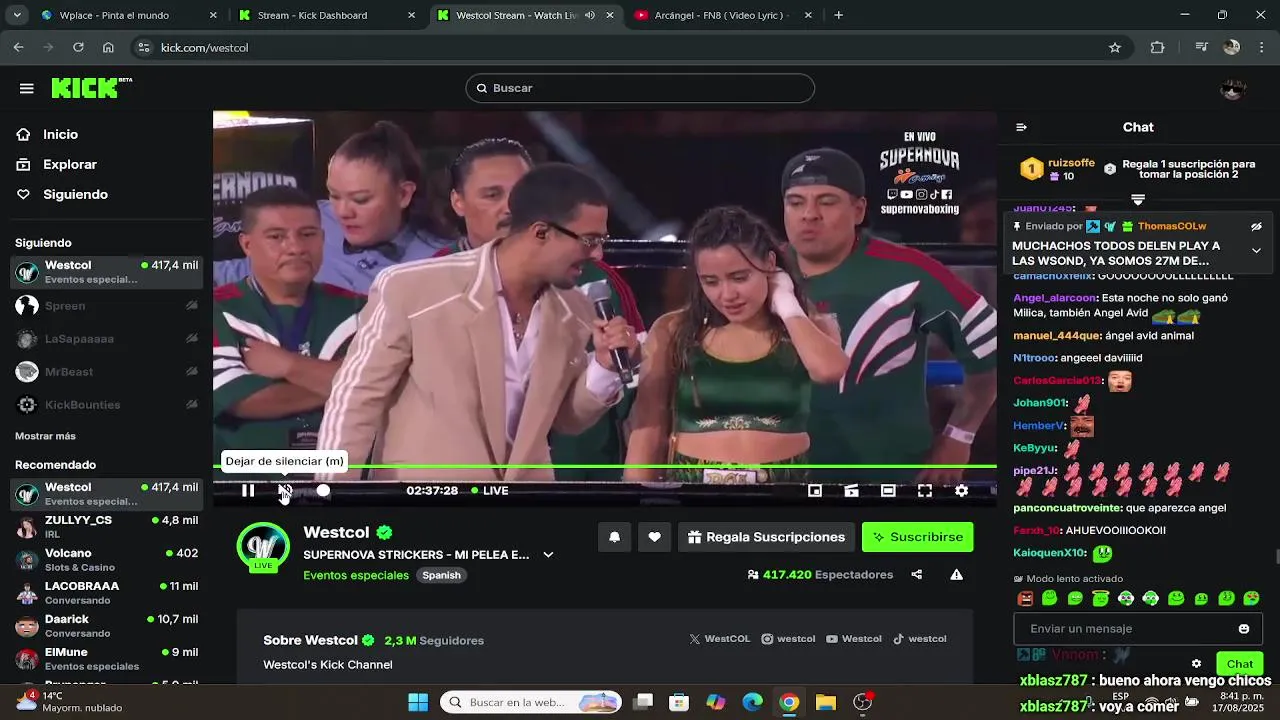Click the Spanish language tag
The width and height of the screenshot is (1280, 720).
point(441,575)
